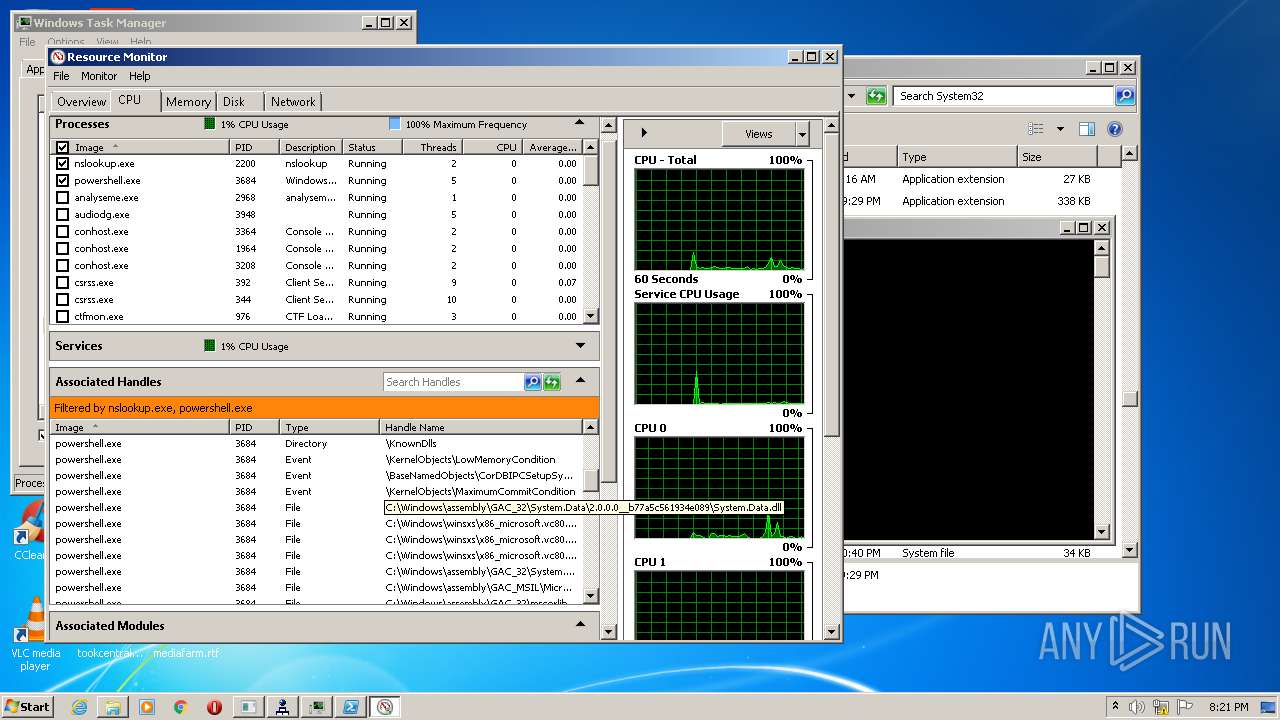Screen dimensions: 1280x720
Task: Click the network tray icon
Action: pos(1160,706)
